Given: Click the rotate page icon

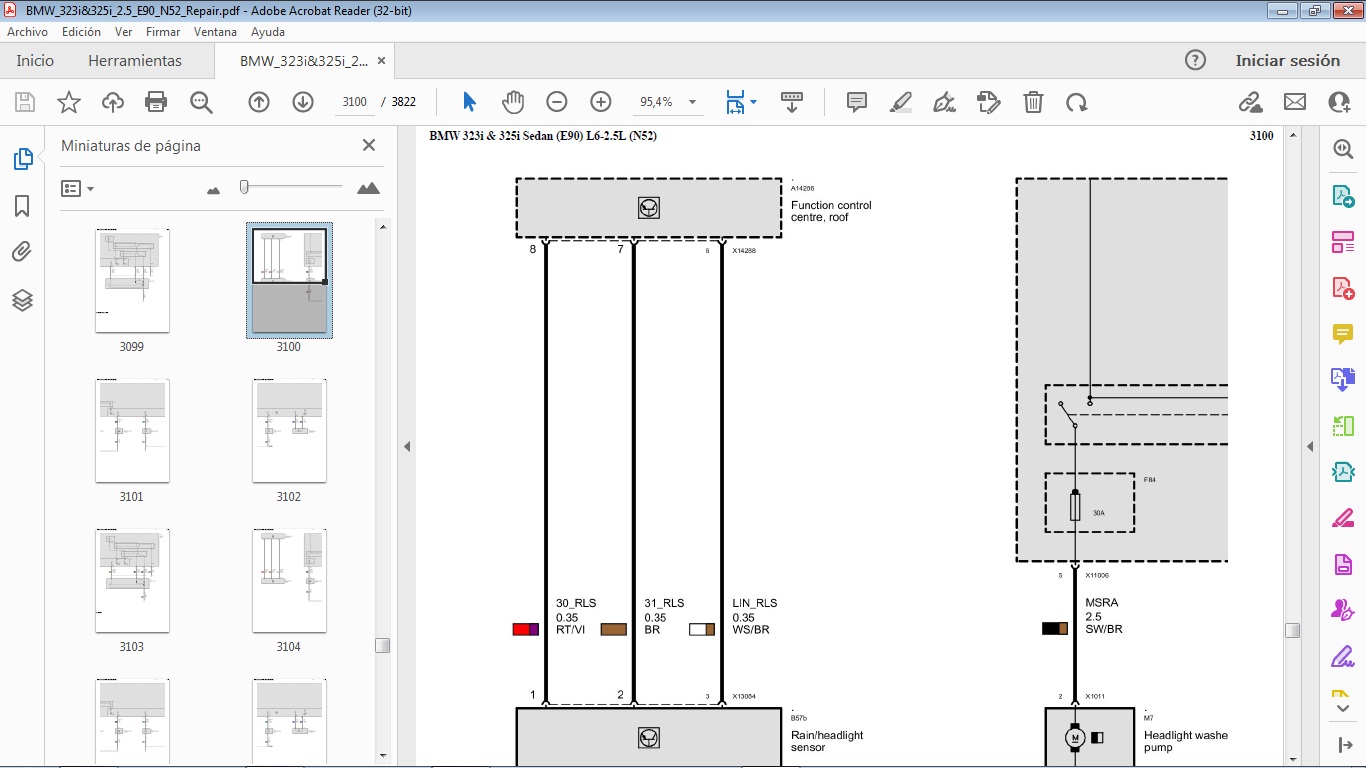Looking at the screenshot, I should 1077,102.
